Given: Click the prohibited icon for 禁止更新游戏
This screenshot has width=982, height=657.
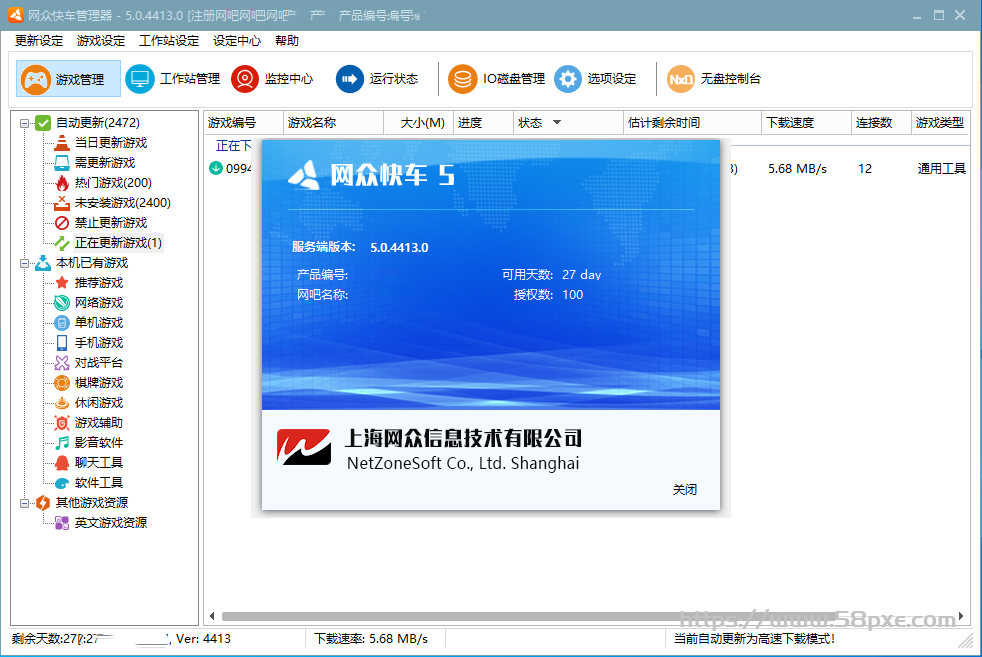Looking at the screenshot, I should (x=61, y=223).
